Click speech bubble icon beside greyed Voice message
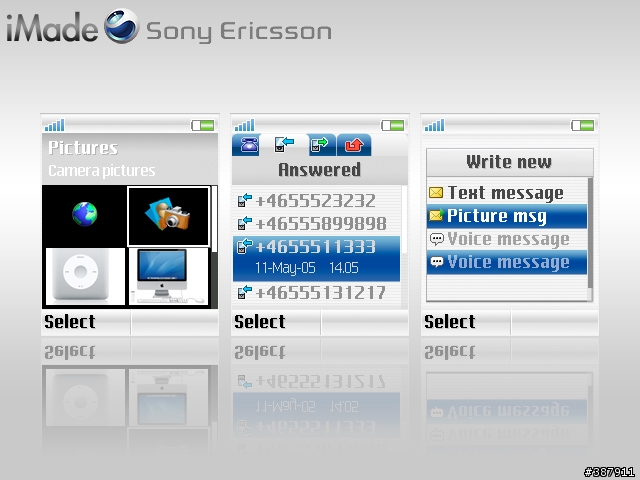640x480 pixels. coord(437,239)
